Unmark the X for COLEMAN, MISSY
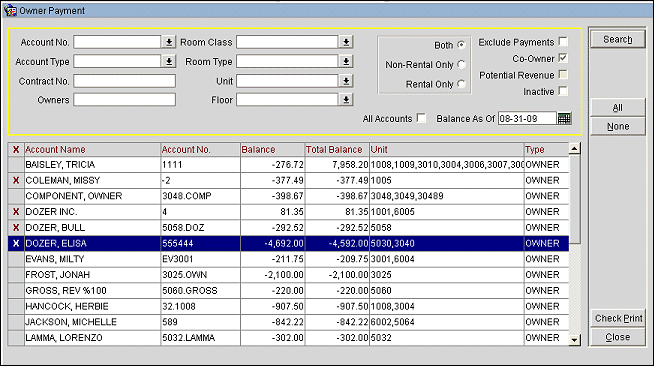654x366 pixels. point(16,180)
